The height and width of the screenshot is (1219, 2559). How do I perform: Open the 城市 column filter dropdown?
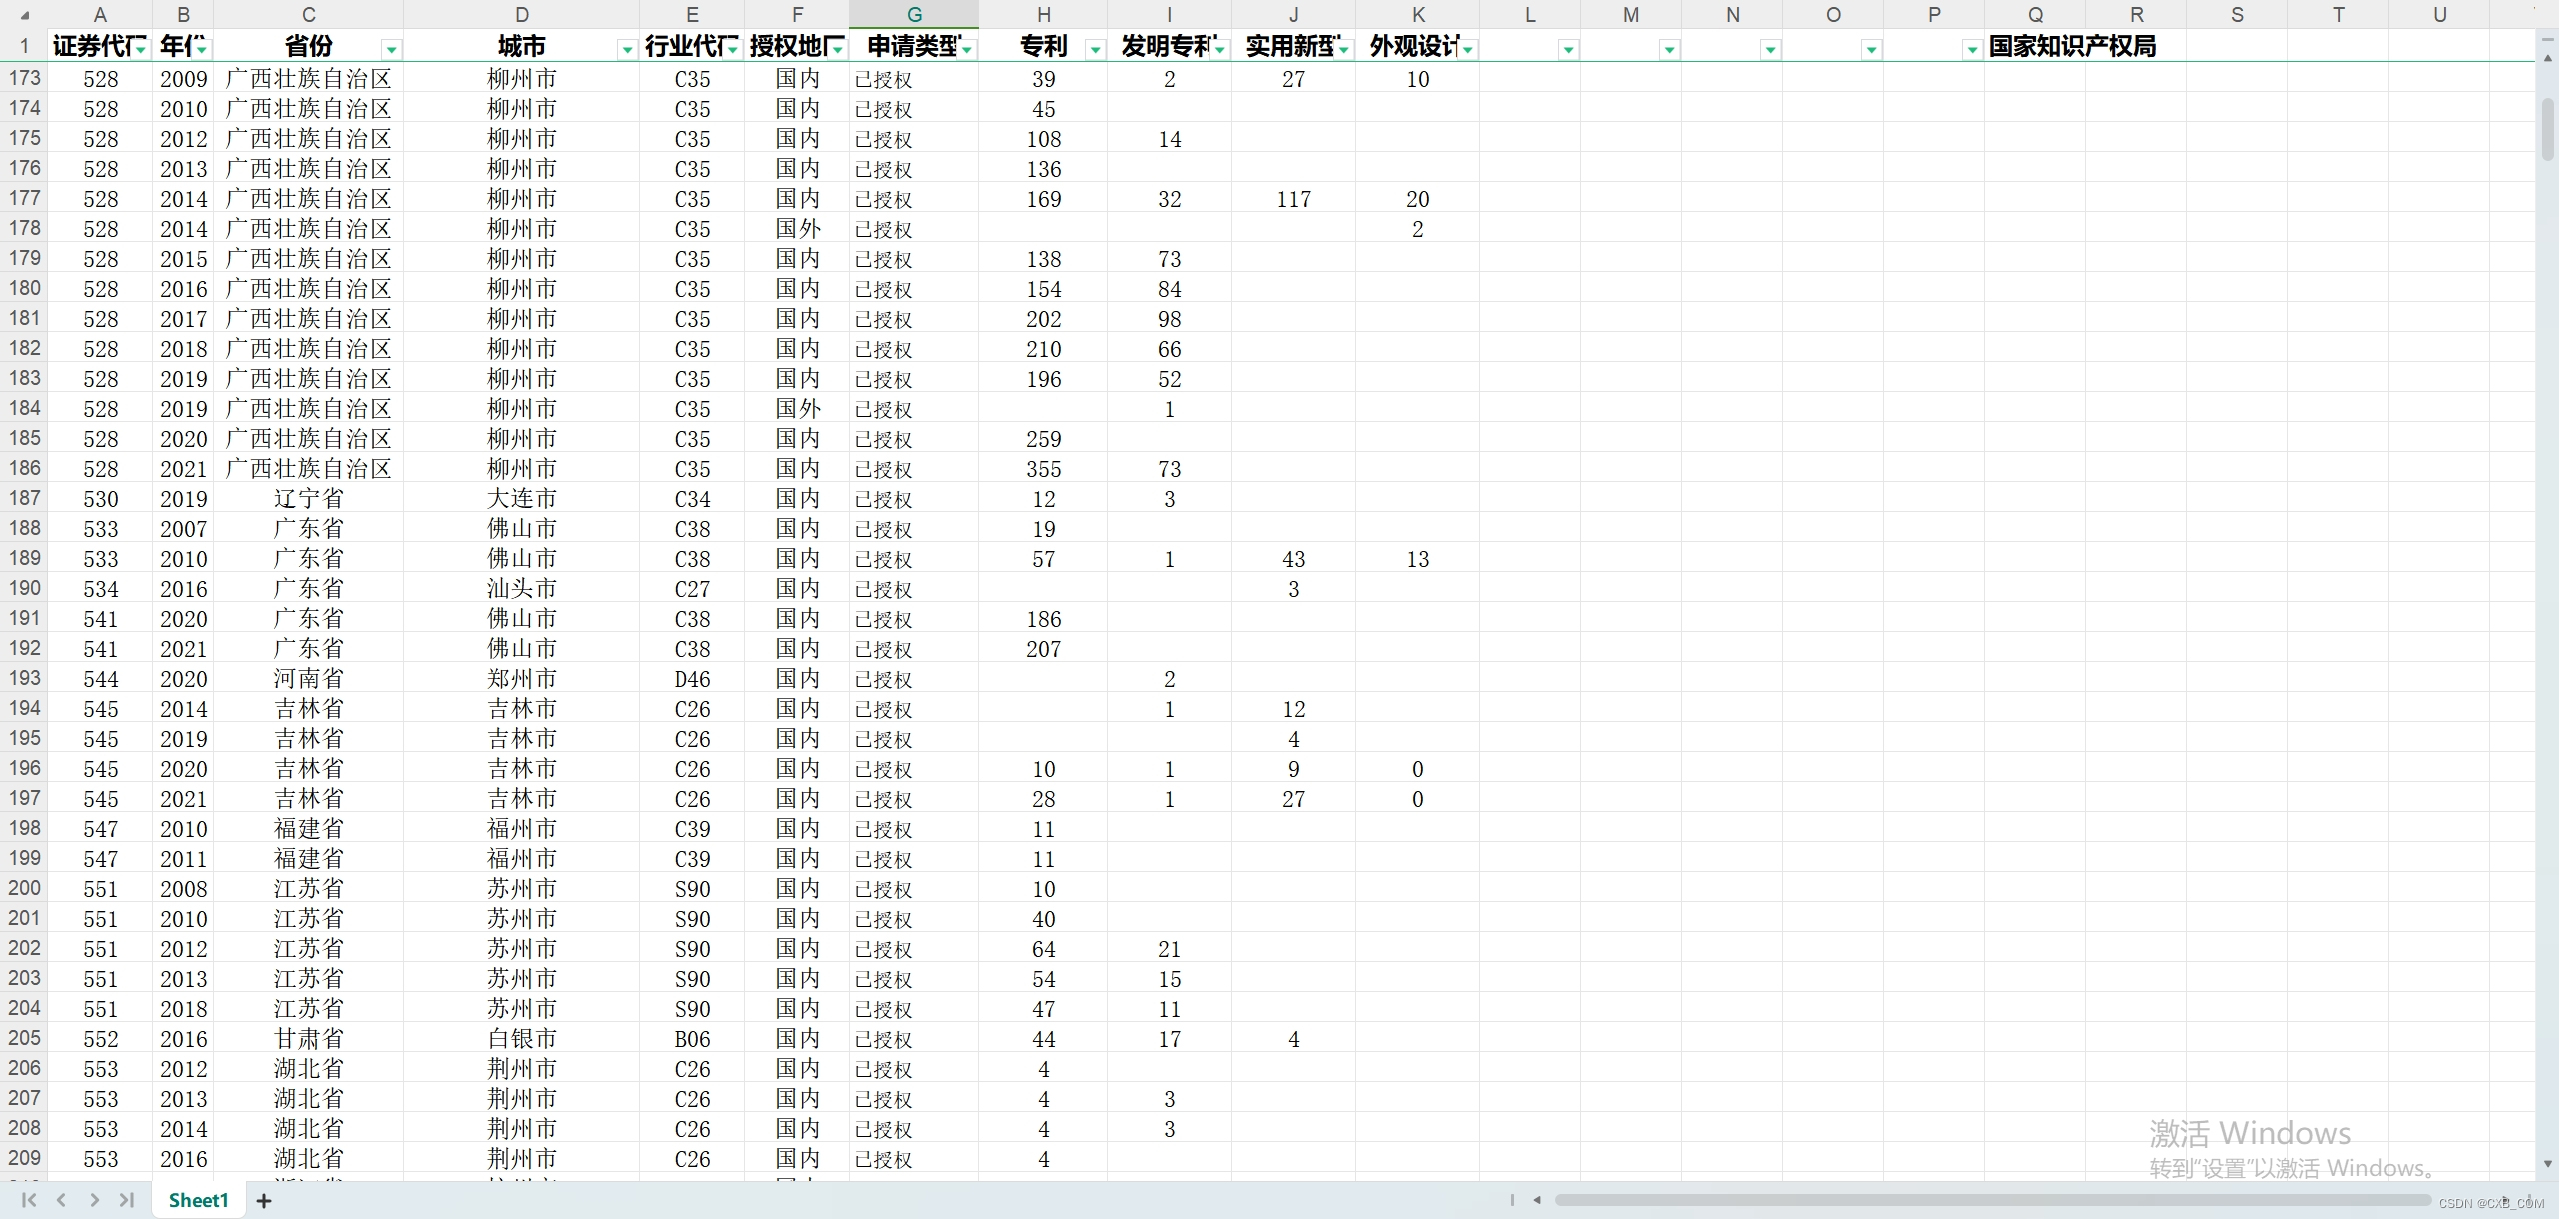click(627, 49)
